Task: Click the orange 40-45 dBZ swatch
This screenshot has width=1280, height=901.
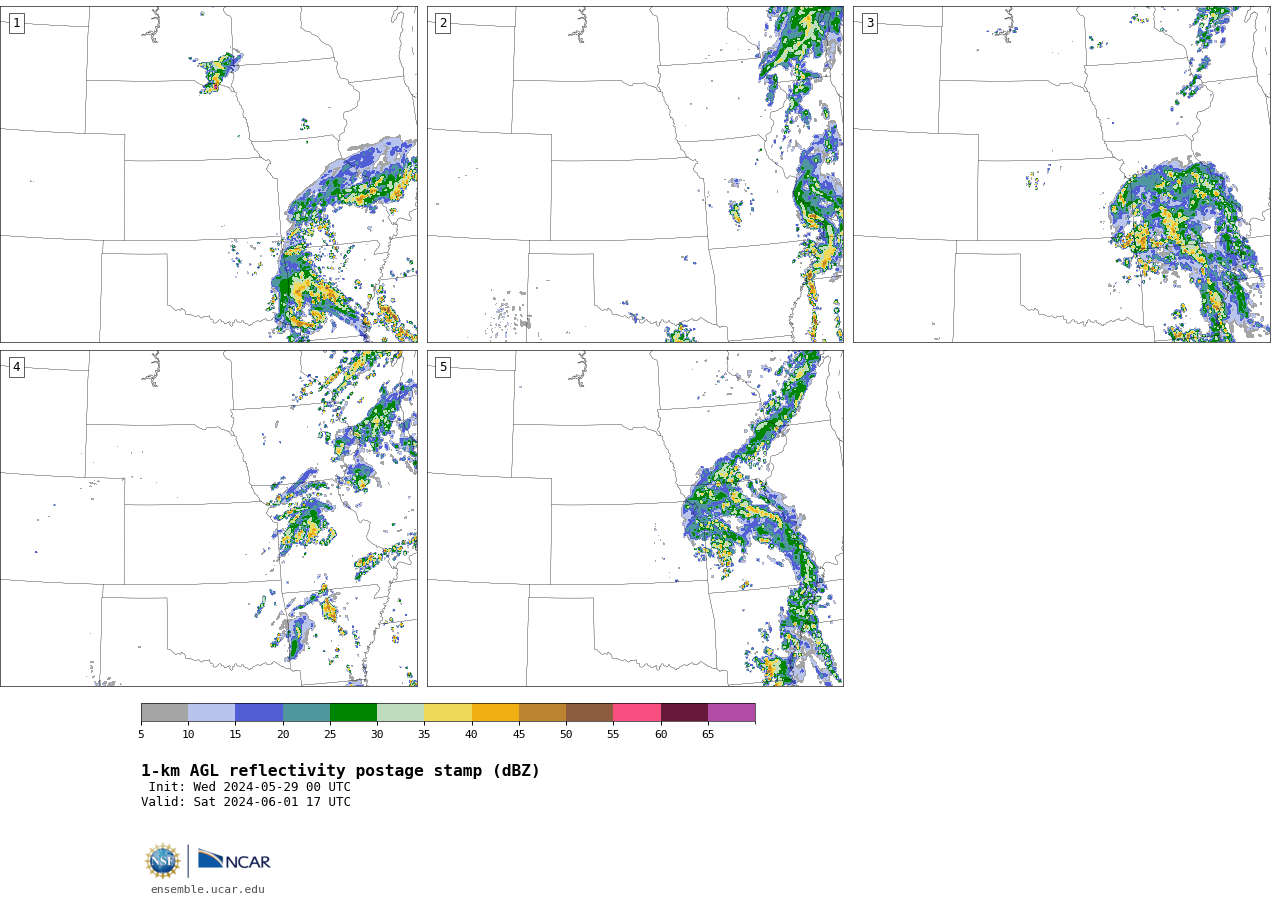Action: pyautogui.click(x=495, y=713)
